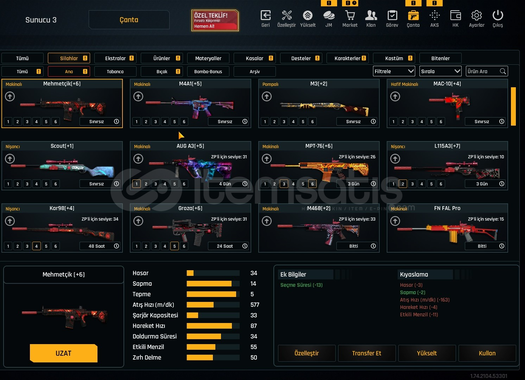Open Ayarlar settings gear icon
This screenshot has width=525, height=380.
476,15
